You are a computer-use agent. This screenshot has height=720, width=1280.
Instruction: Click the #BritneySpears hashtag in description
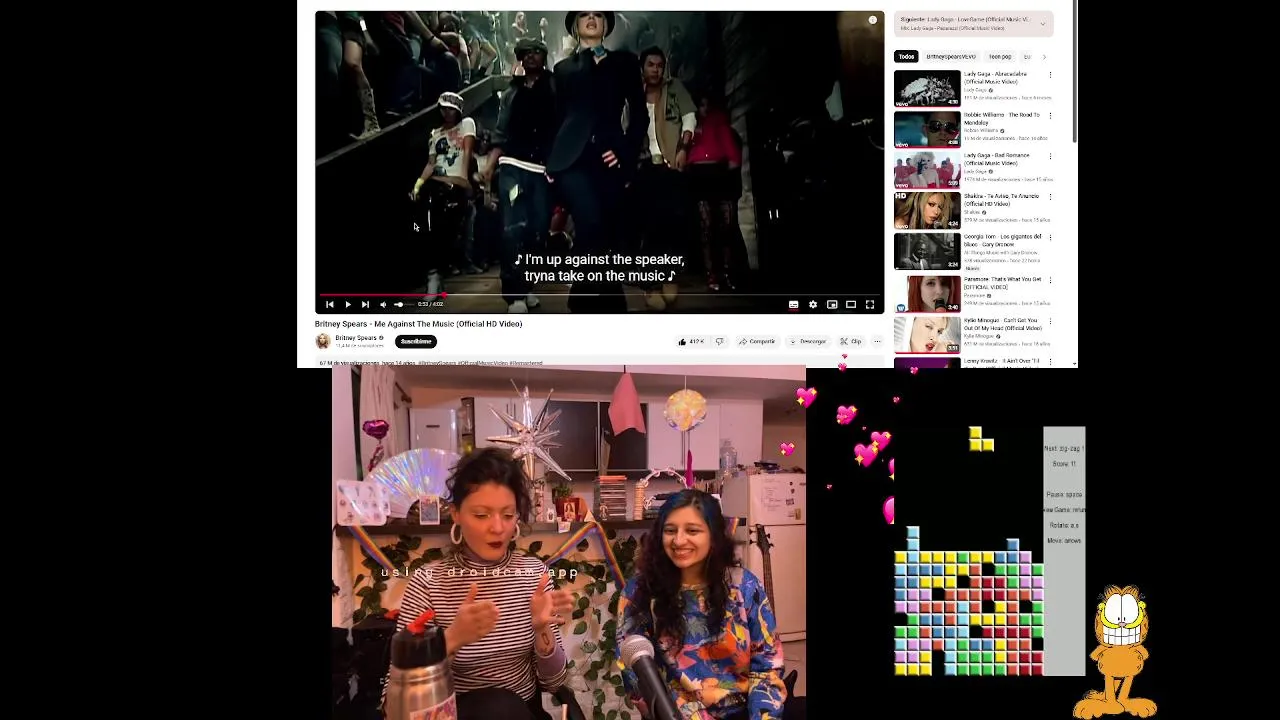pos(437,363)
